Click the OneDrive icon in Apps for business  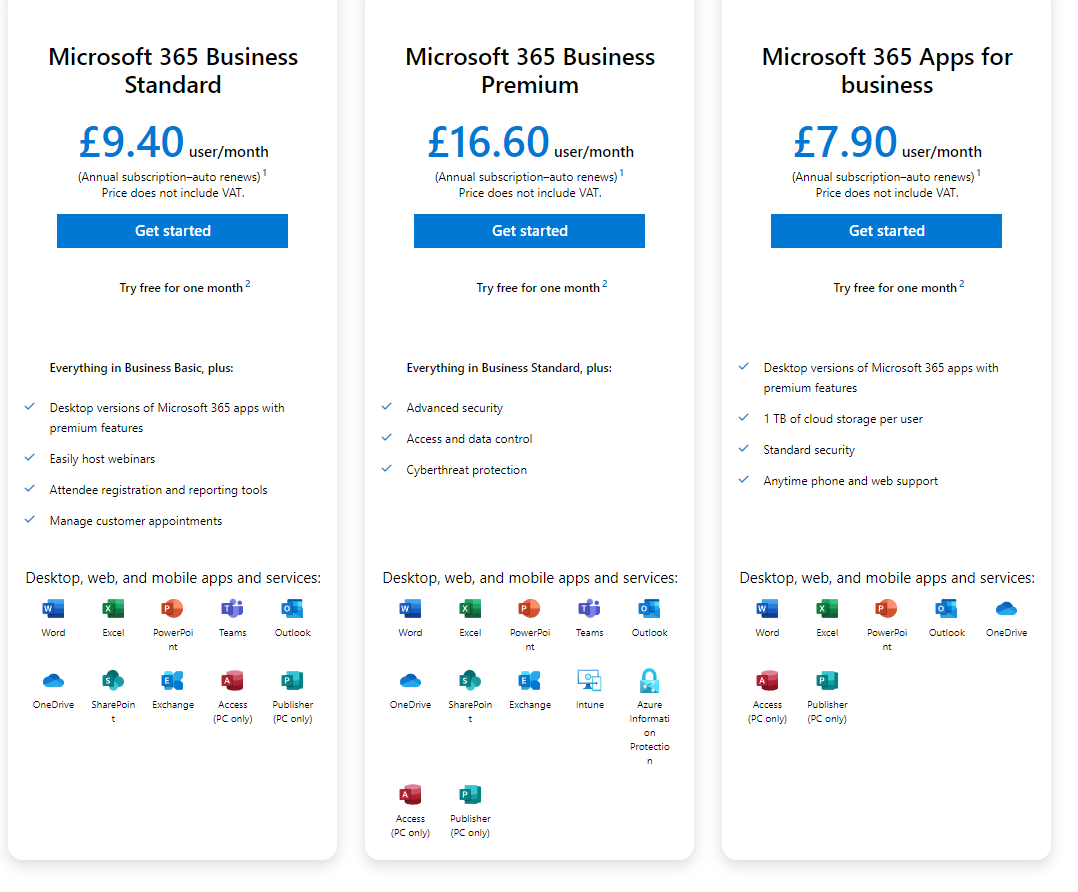click(1006, 609)
